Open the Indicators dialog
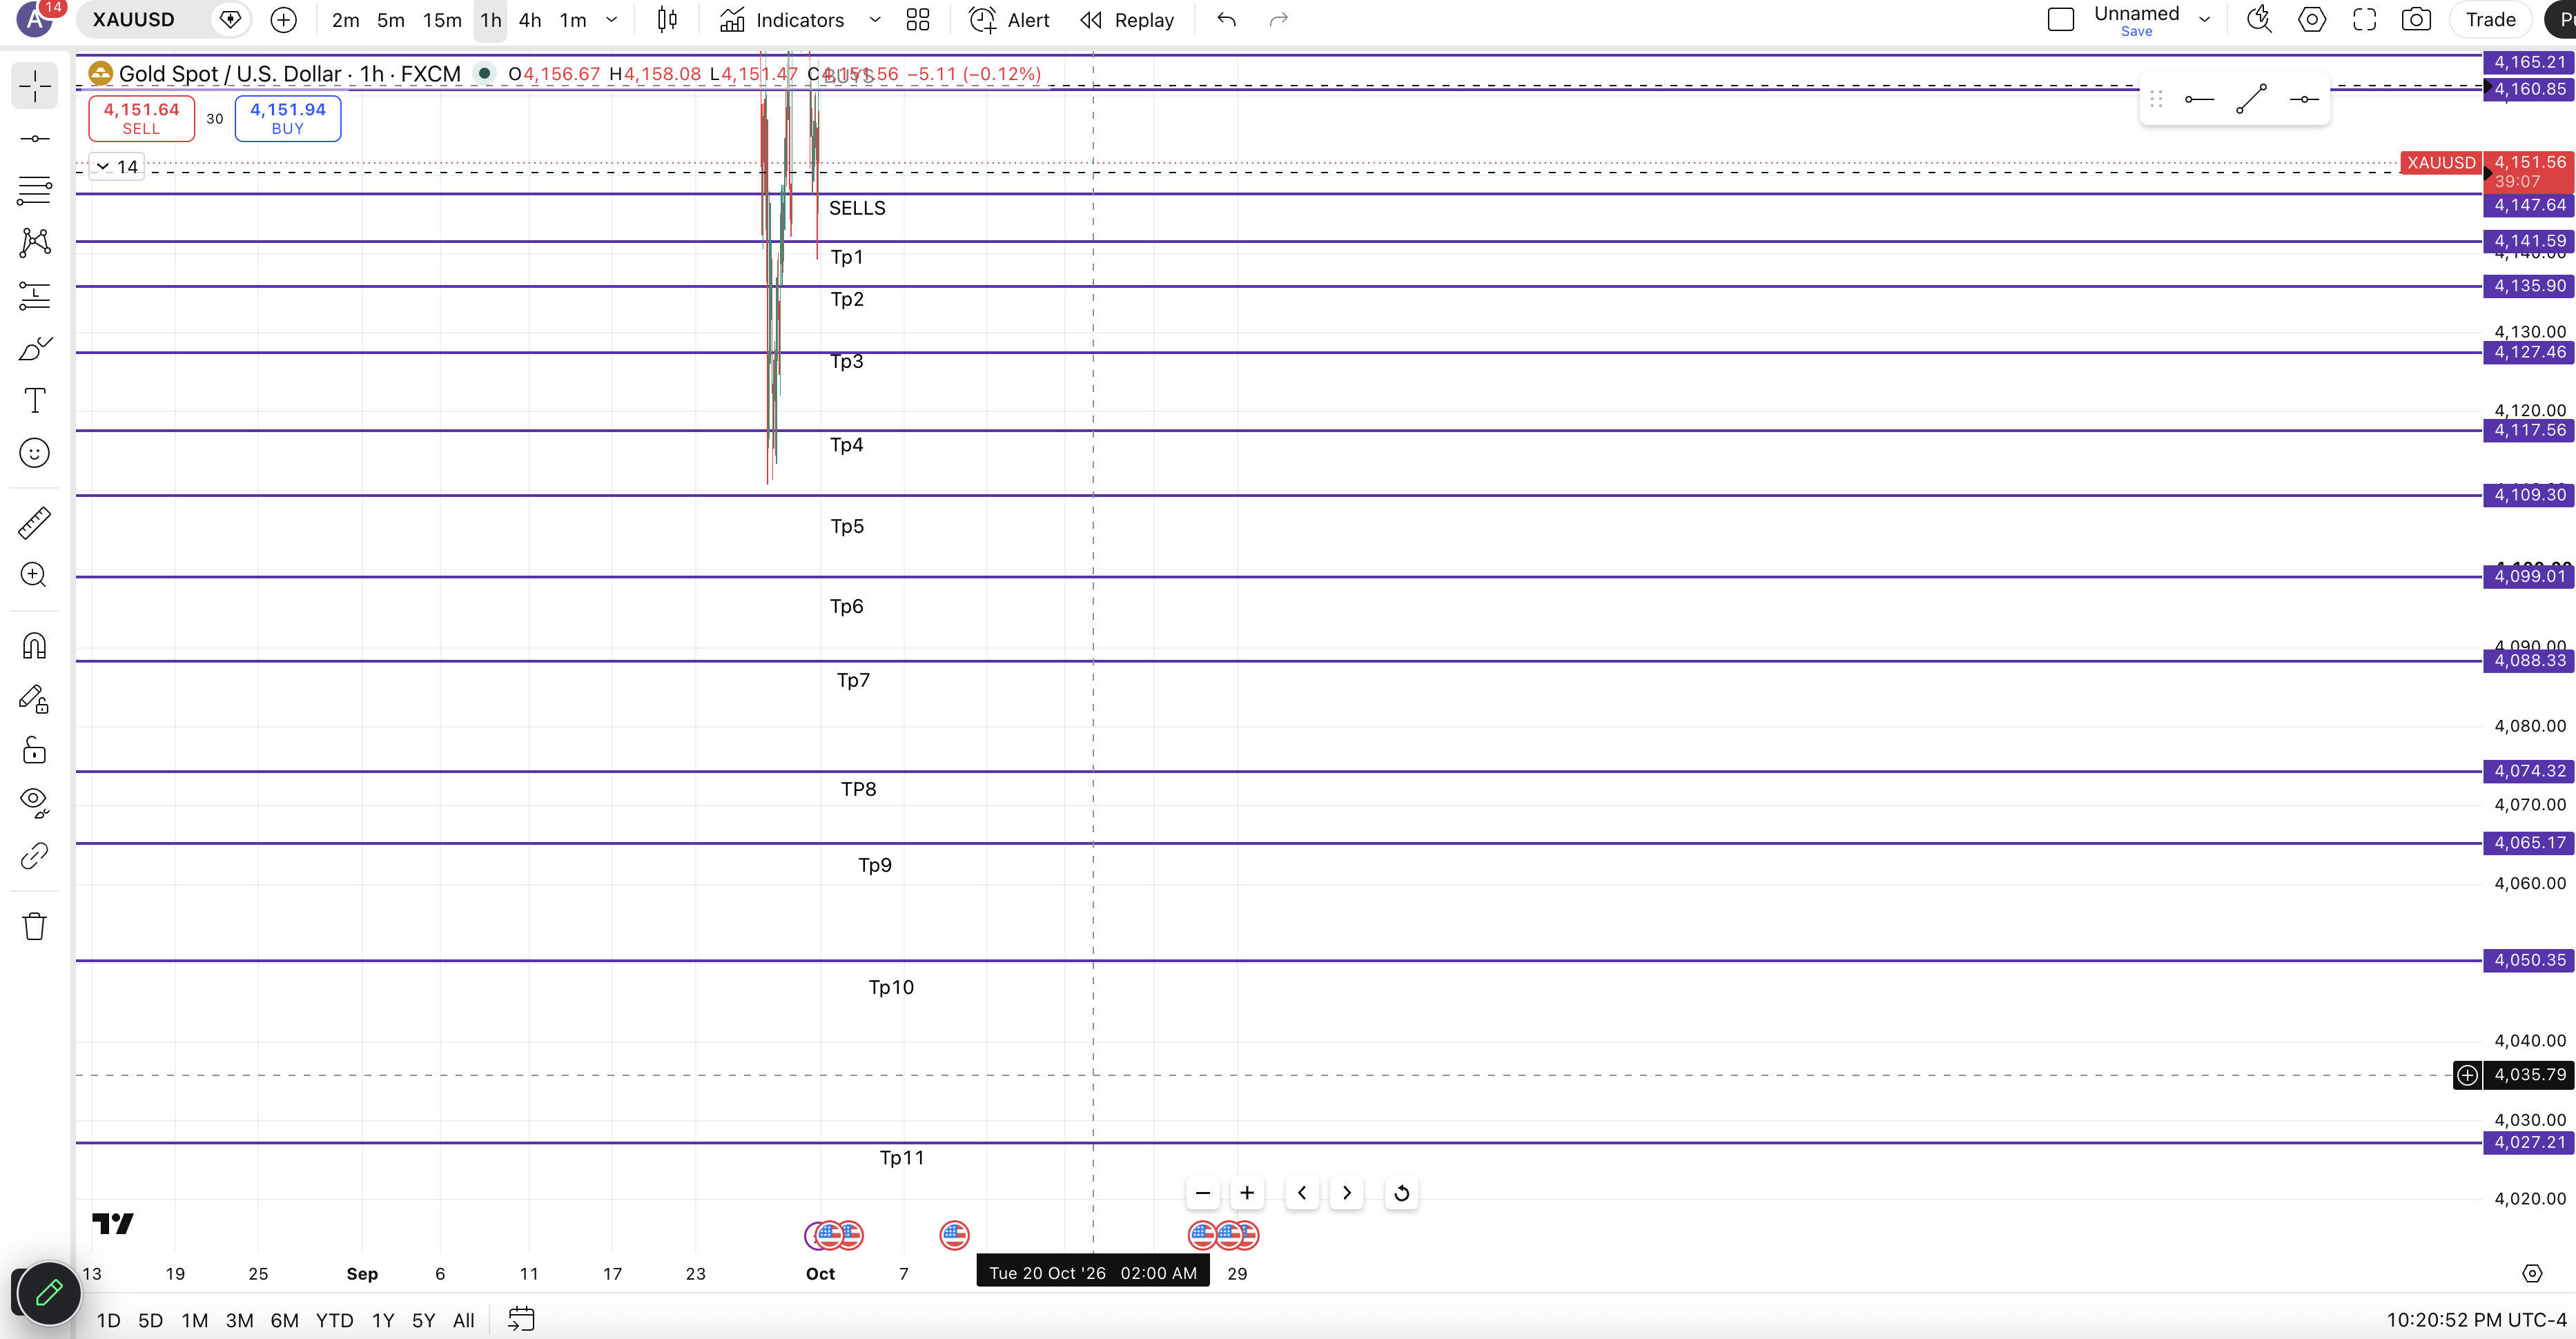The width and height of the screenshot is (2576, 1339). [782, 20]
